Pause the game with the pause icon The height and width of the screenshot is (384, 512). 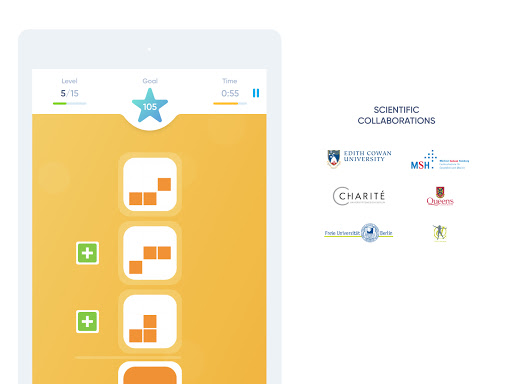click(x=256, y=93)
